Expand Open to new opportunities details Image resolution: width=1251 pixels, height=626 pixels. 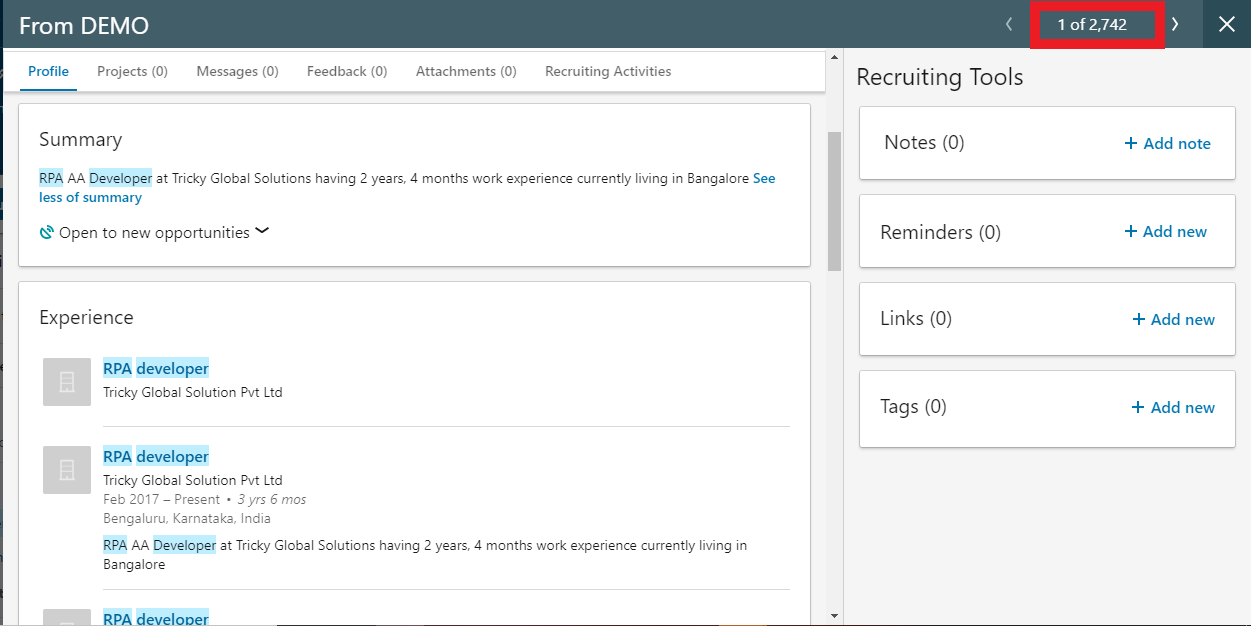(262, 232)
